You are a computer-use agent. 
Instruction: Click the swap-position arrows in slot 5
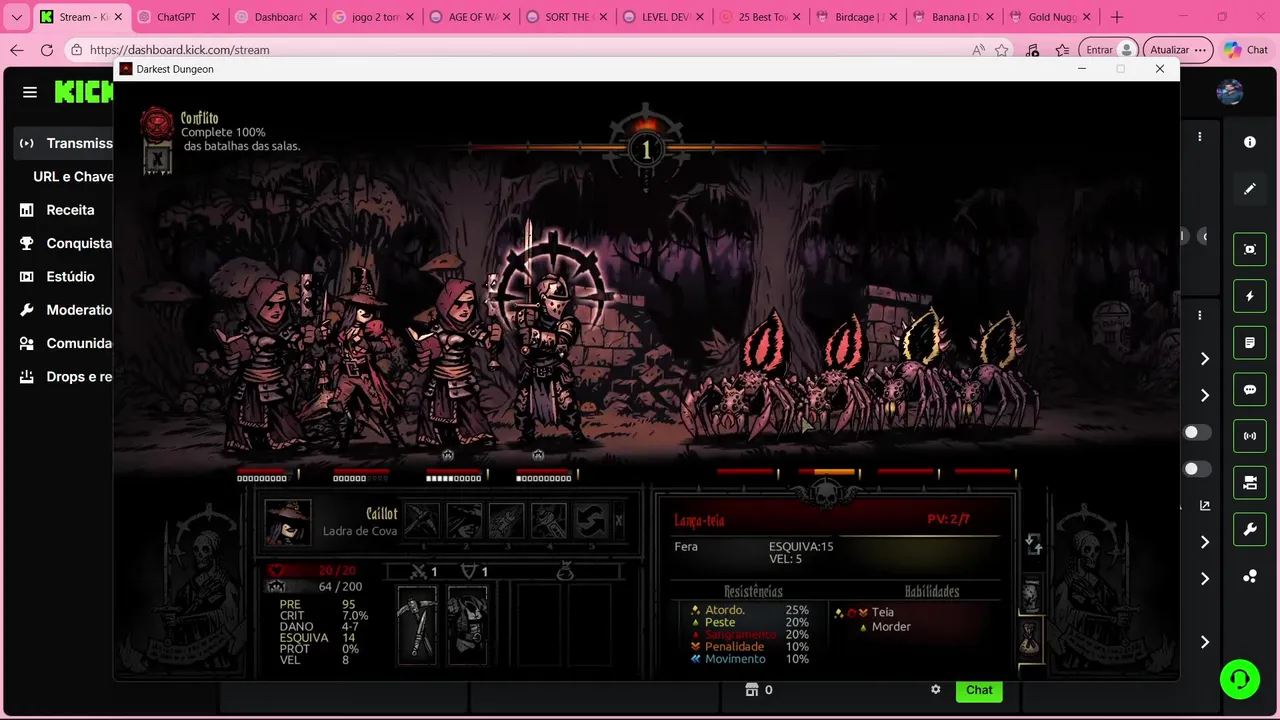click(x=591, y=521)
